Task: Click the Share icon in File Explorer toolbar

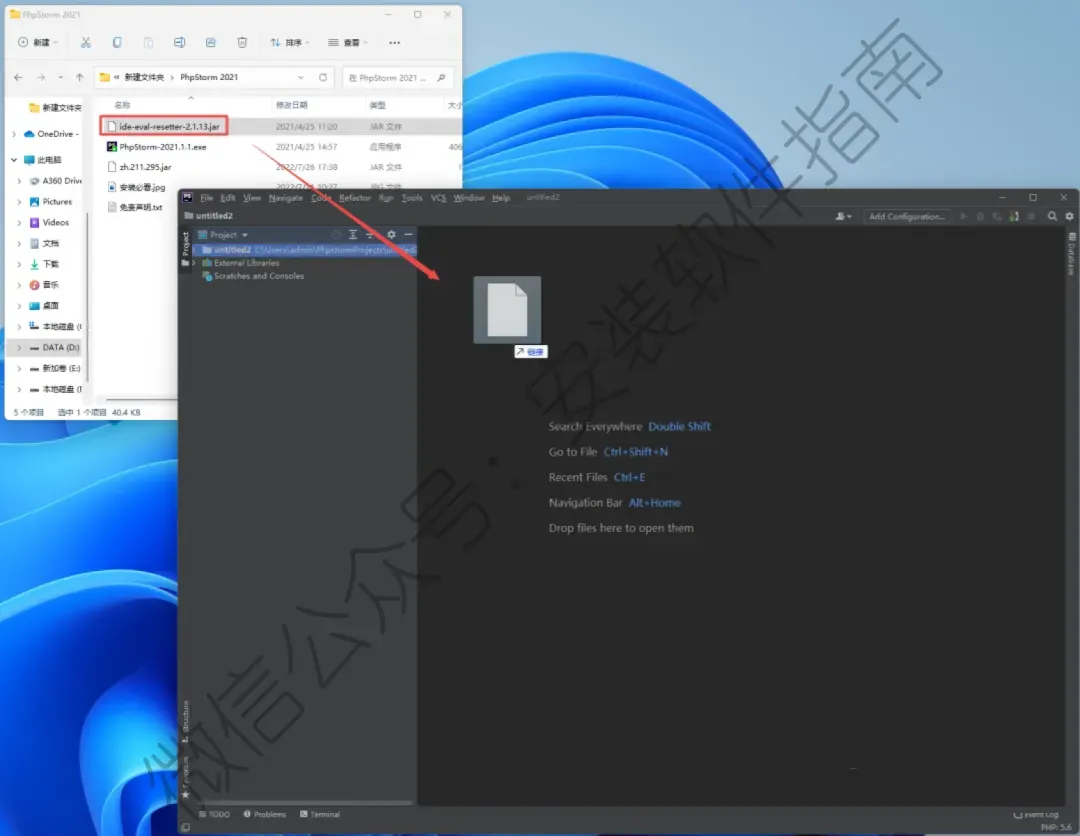Action: (x=211, y=43)
